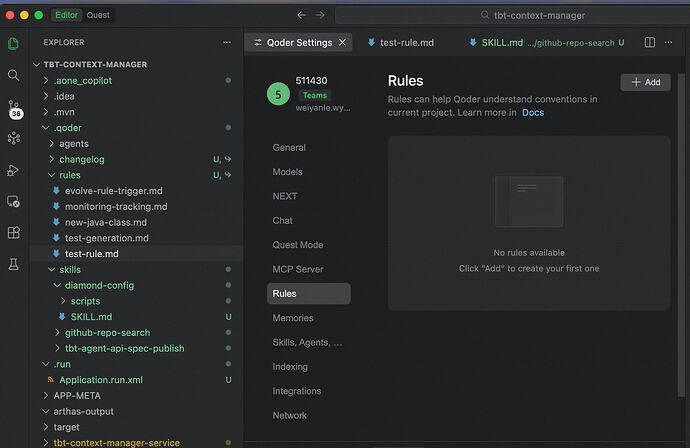Expand the .mvn folder
The image size is (690, 448).
click(46, 112)
